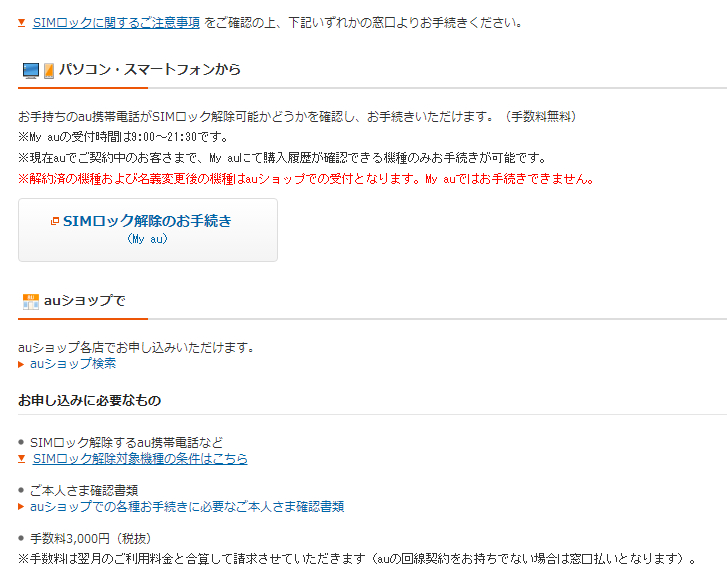
Task: Click the orange smartphone icon
Action: tap(49, 71)
